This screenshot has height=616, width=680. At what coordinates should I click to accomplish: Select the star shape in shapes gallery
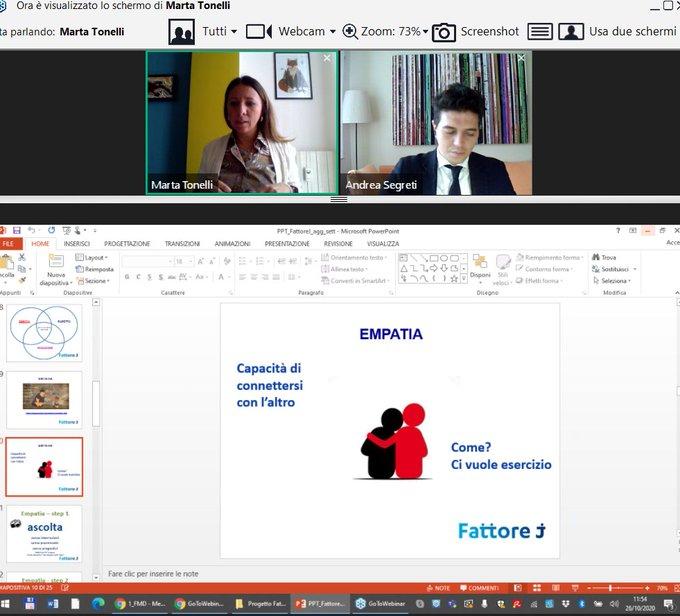coord(454,279)
